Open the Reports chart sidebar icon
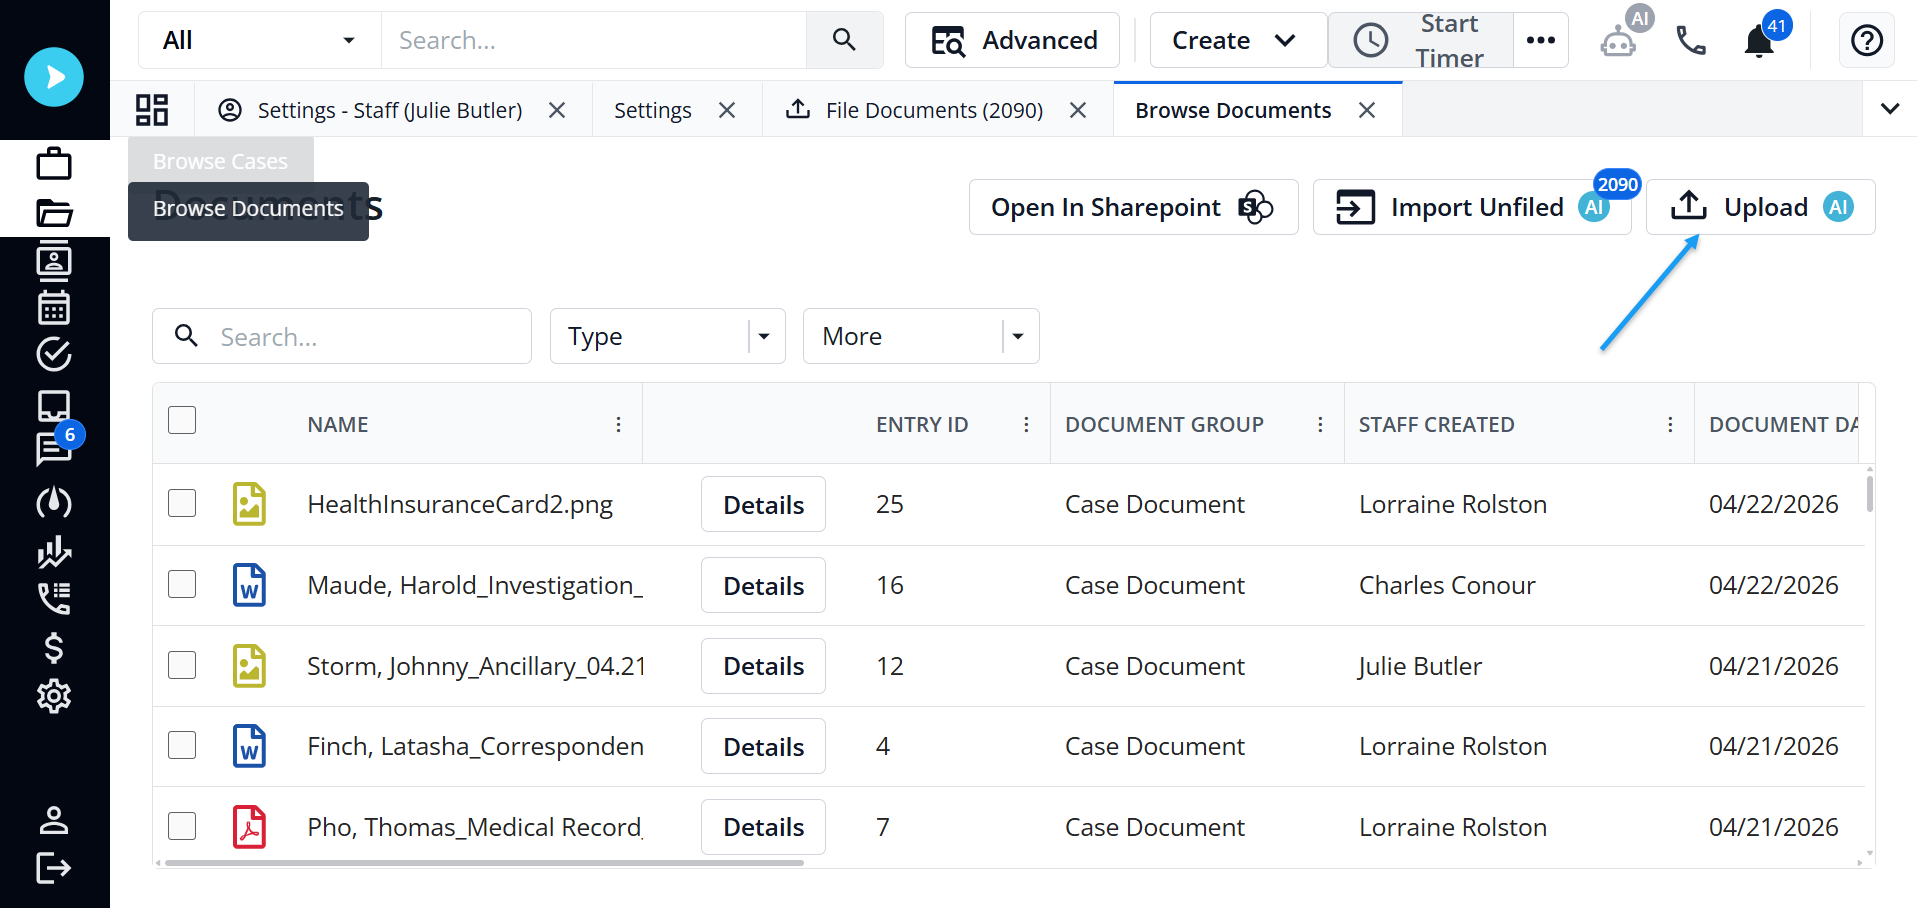Viewport: 1917px width, 908px height. (x=54, y=551)
